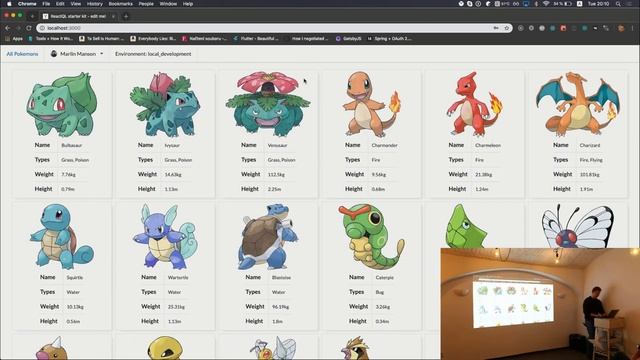Click Wartortle's types value Water
The width and height of the screenshot is (640, 360).
coord(174,292)
